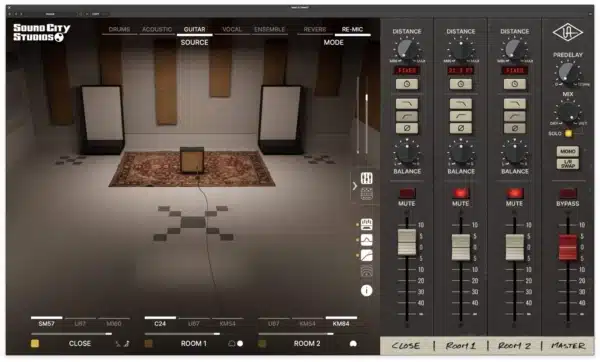Viewport: 600px width, 362px height.
Task: Select the omni circle pattern for Room 1
Action: (x=240, y=344)
